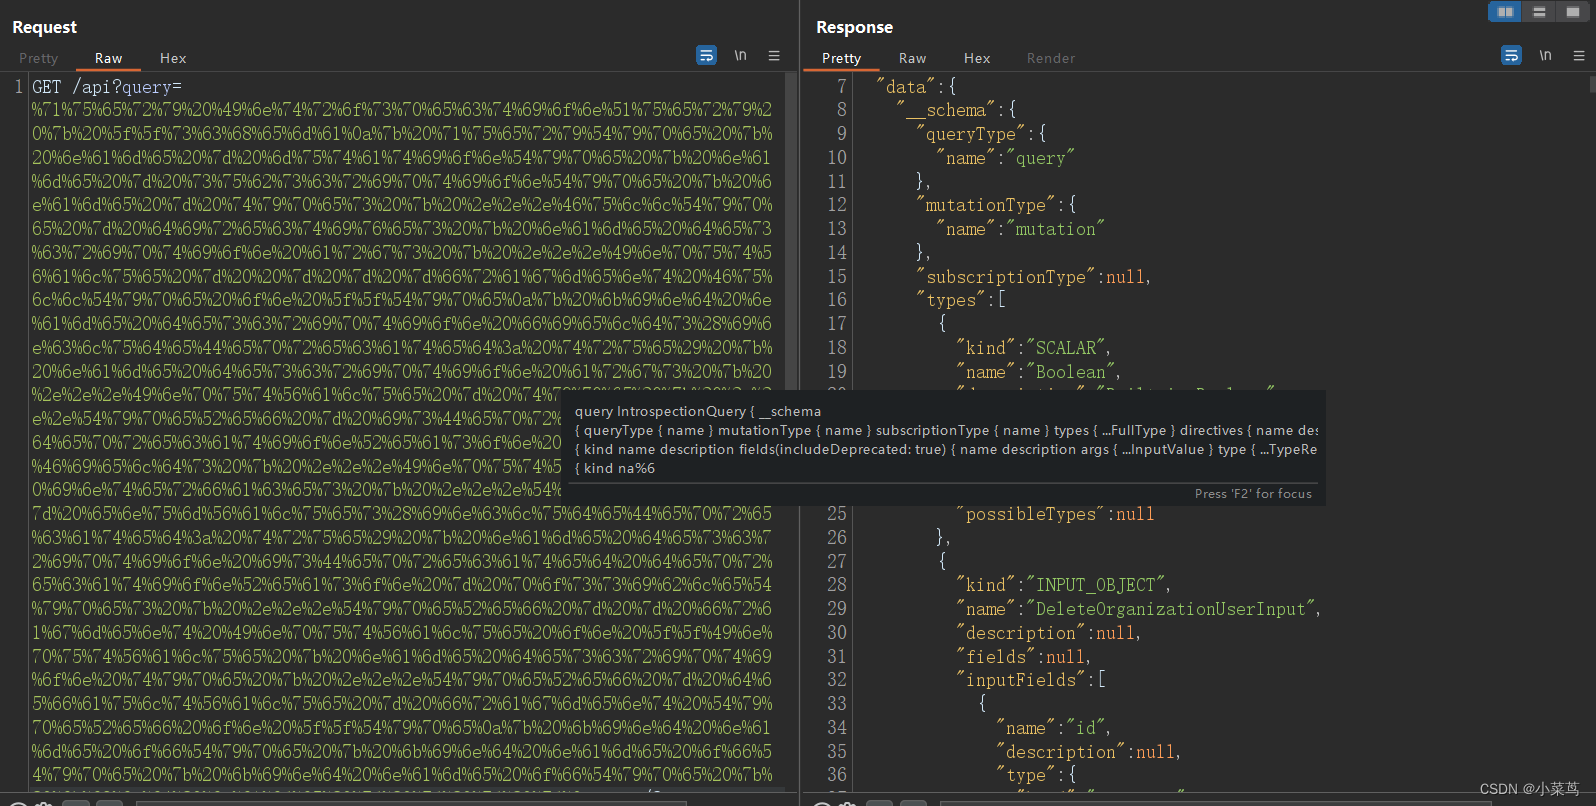
Task: Click the "__schema":{ line in response
Action: click(956, 110)
